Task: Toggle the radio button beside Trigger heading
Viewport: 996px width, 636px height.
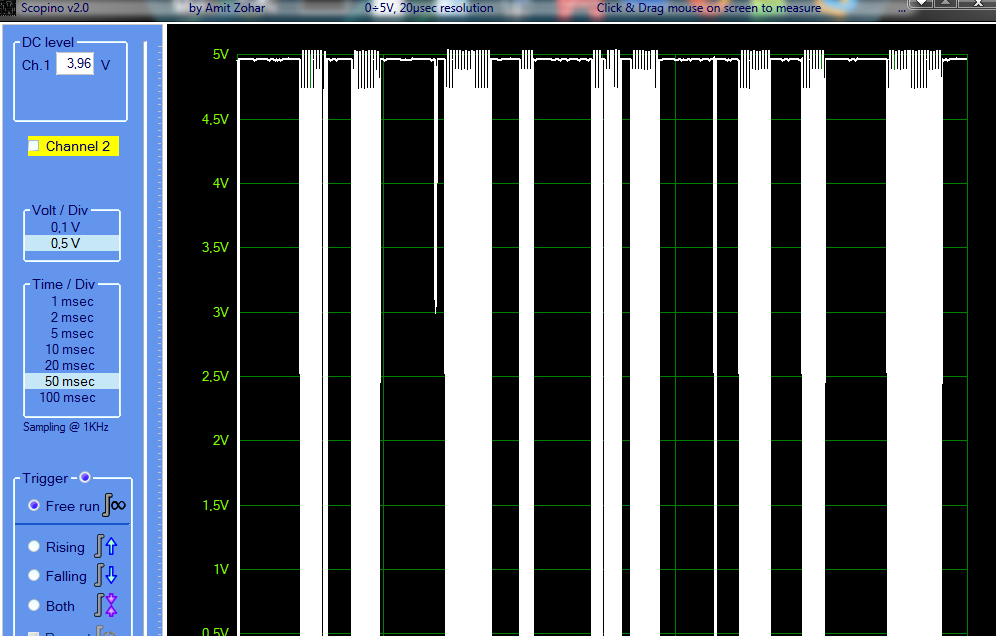Action: [84, 477]
